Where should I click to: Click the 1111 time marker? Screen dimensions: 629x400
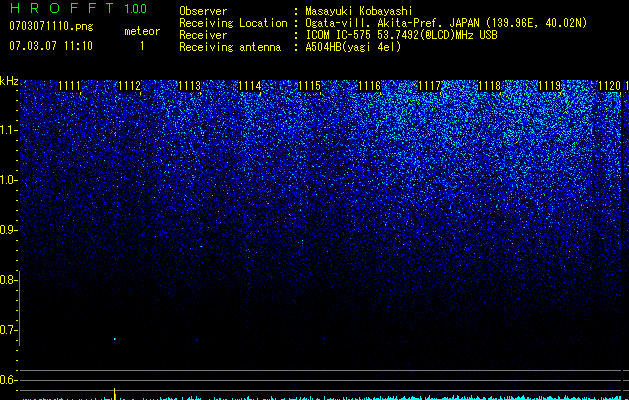click(69, 86)
